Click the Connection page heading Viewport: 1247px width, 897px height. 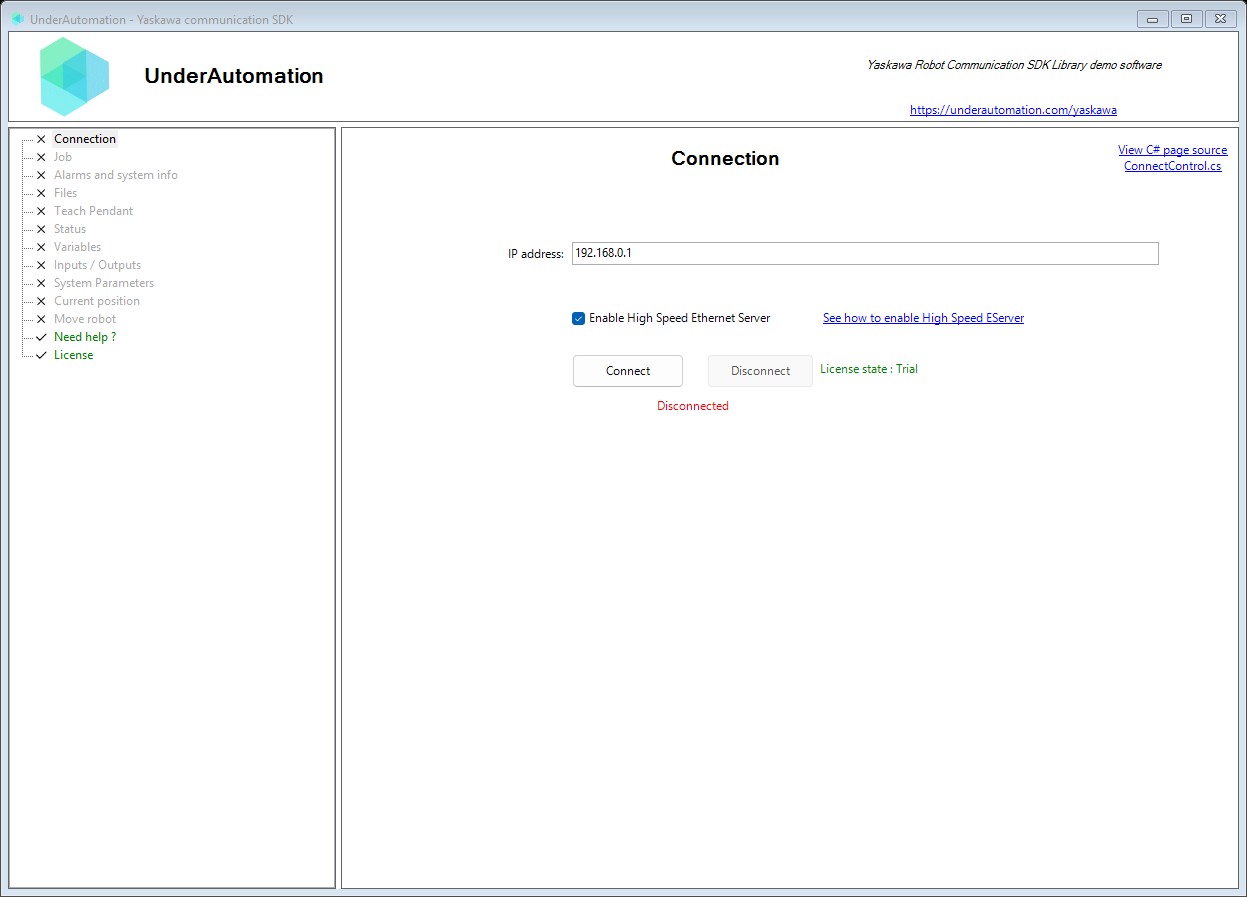point(725,158)
